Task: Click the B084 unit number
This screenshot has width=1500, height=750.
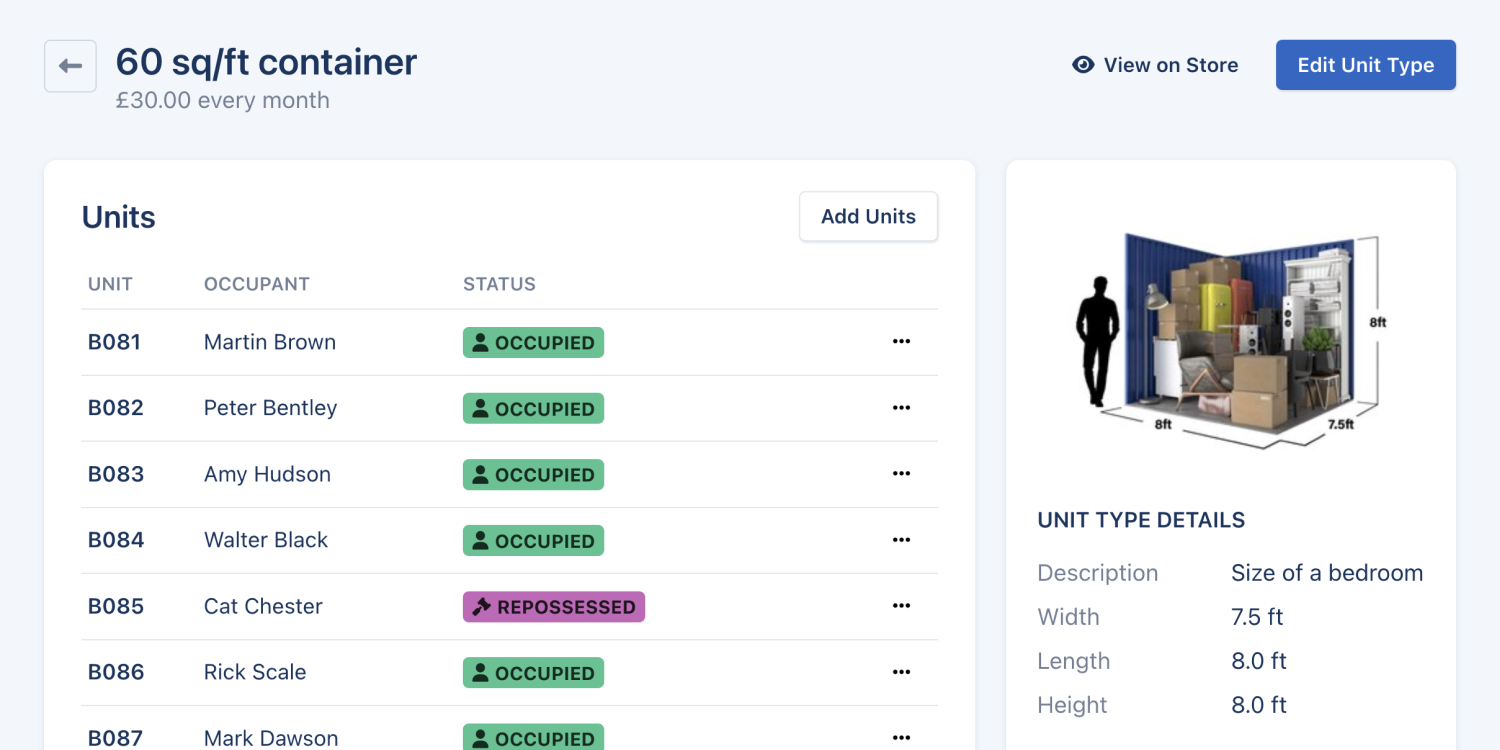Action: (x=116, y=540)
